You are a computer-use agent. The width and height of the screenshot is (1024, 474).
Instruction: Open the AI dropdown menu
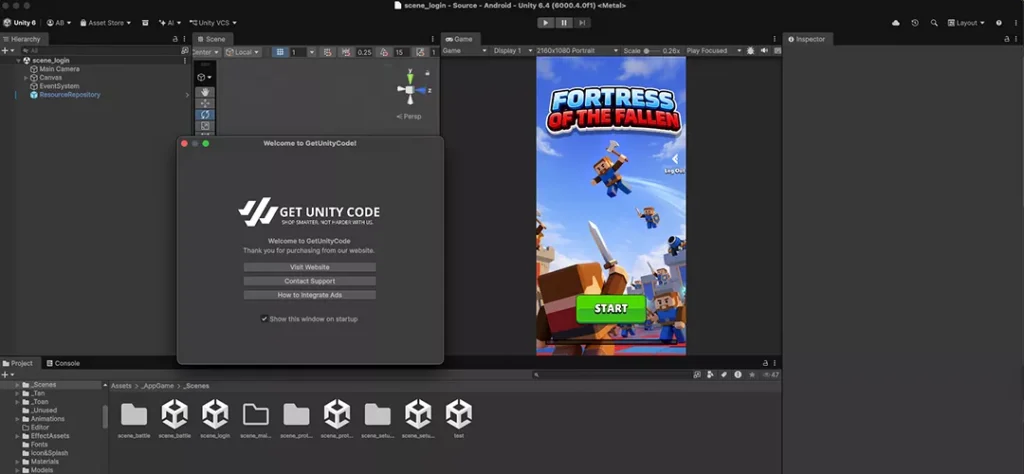(169, 23)
